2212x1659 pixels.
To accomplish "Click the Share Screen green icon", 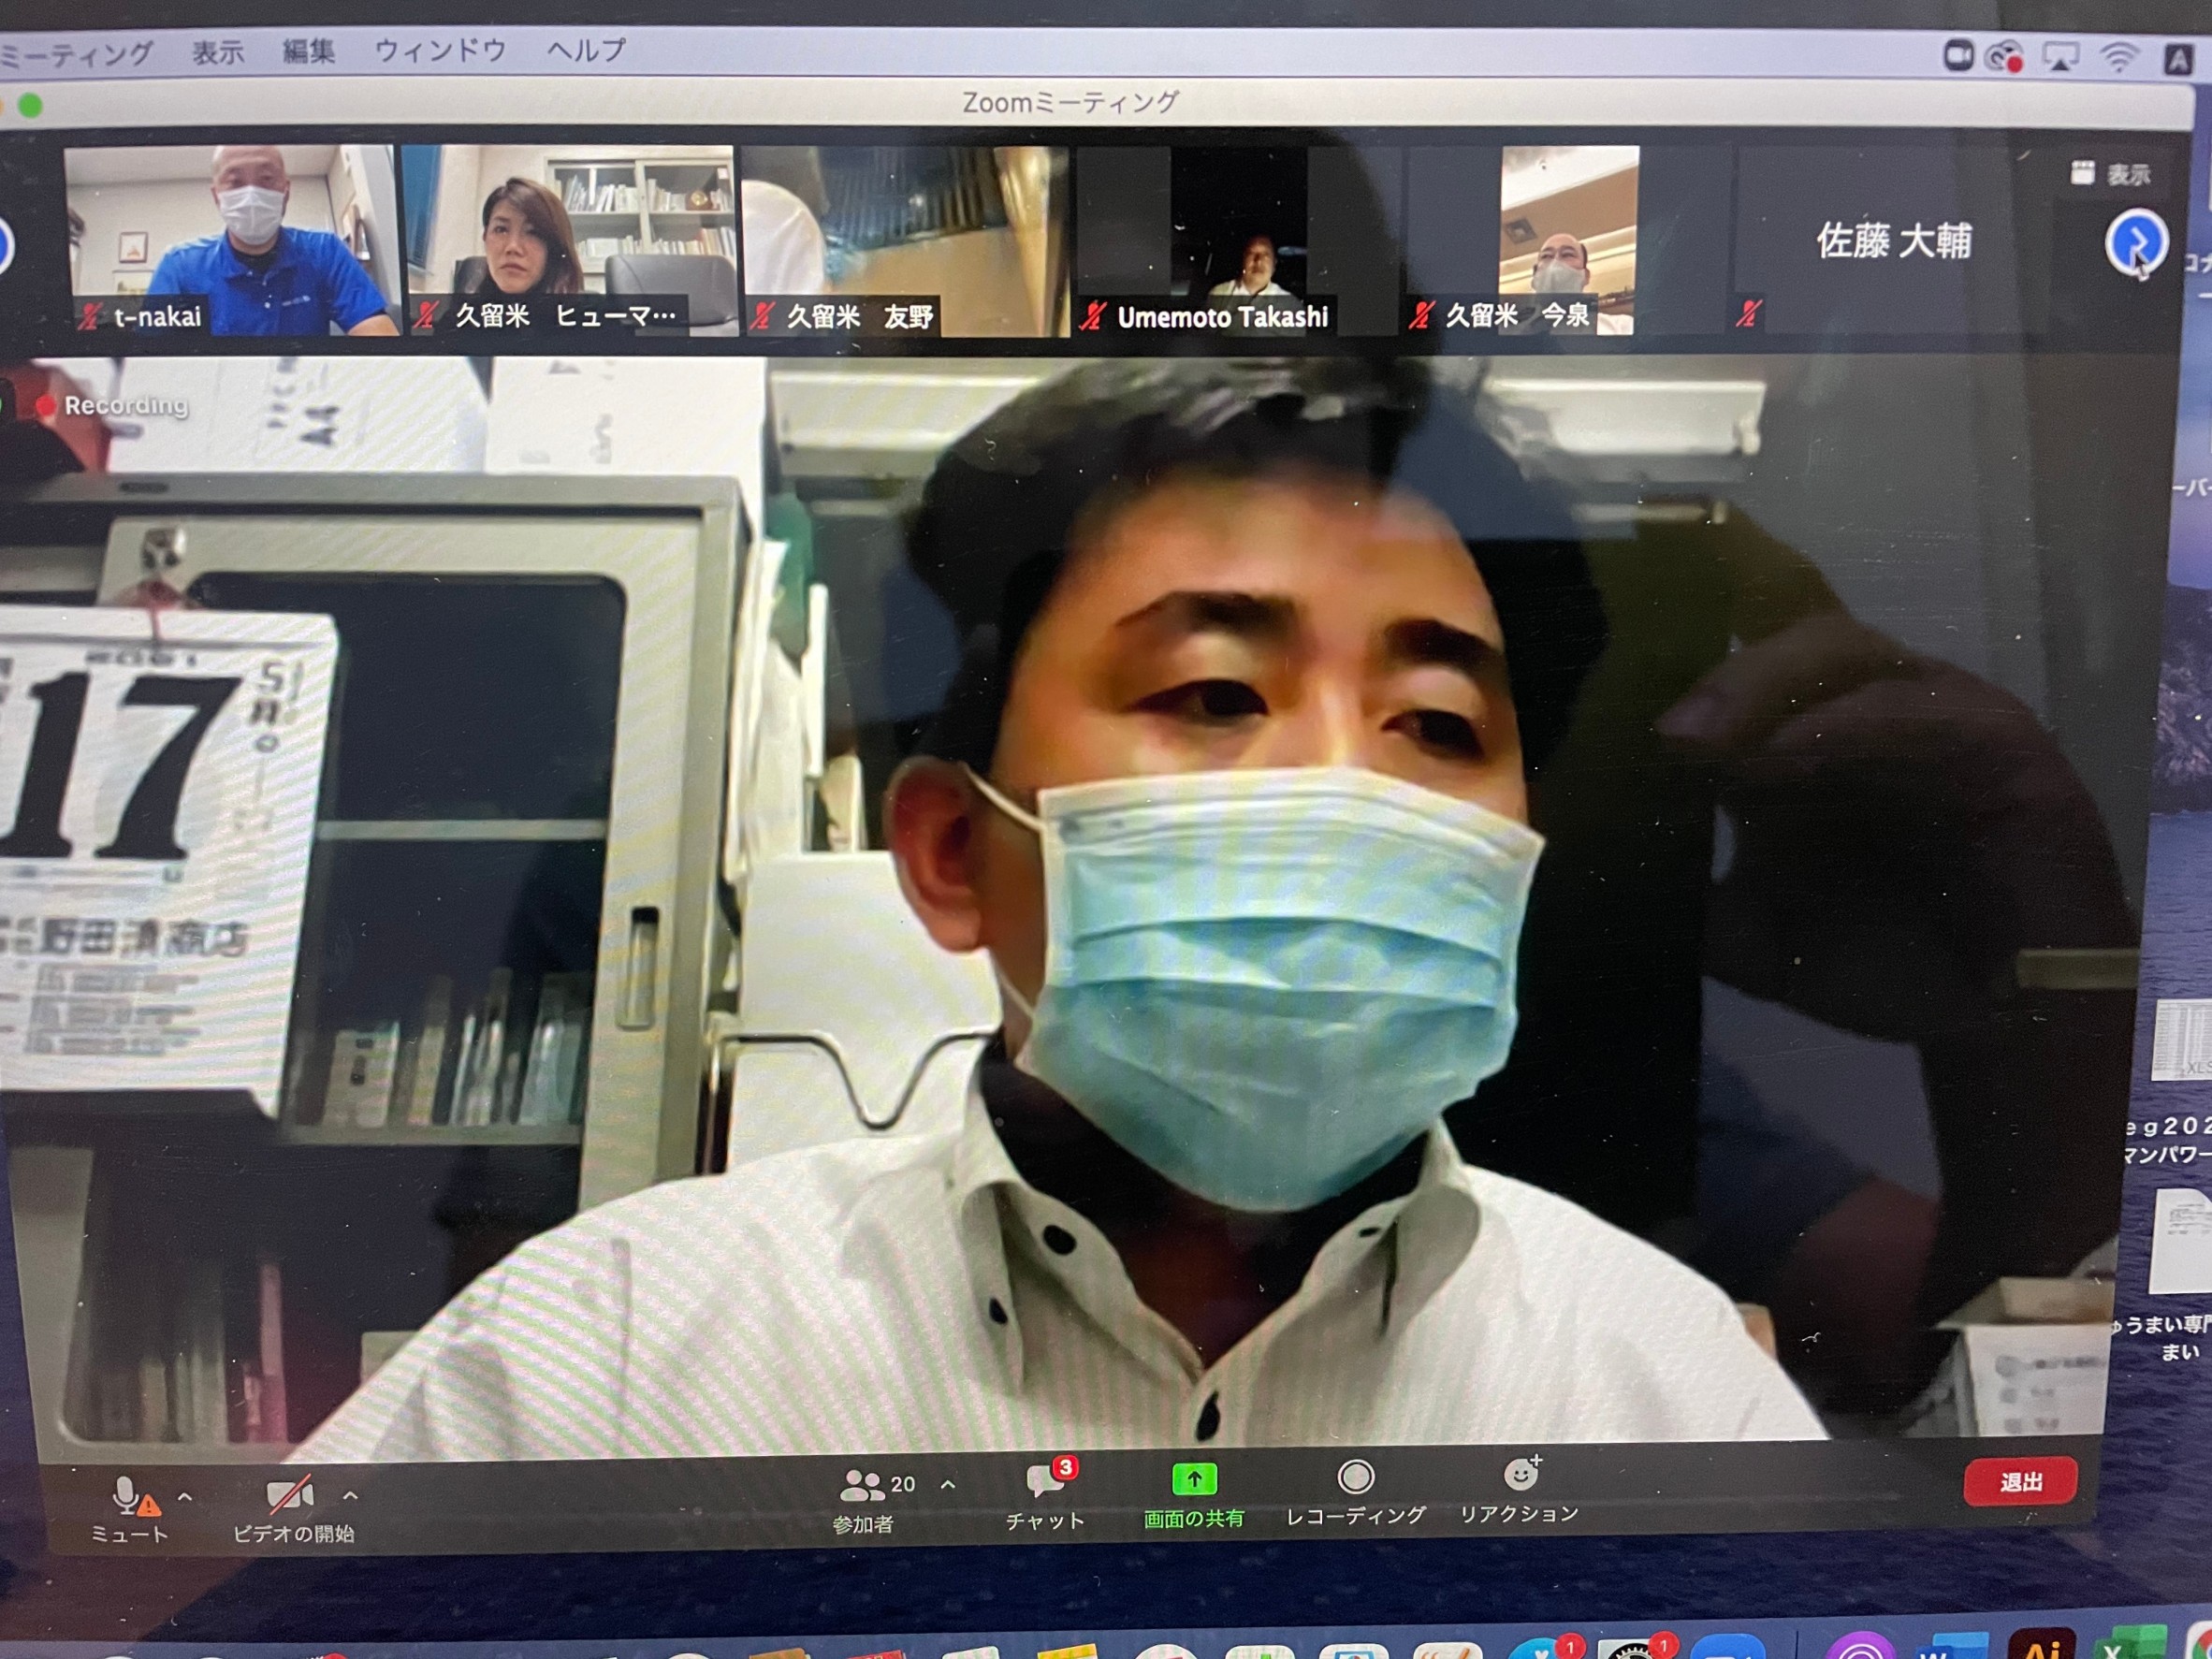I will click(x=1193, y=1478).
